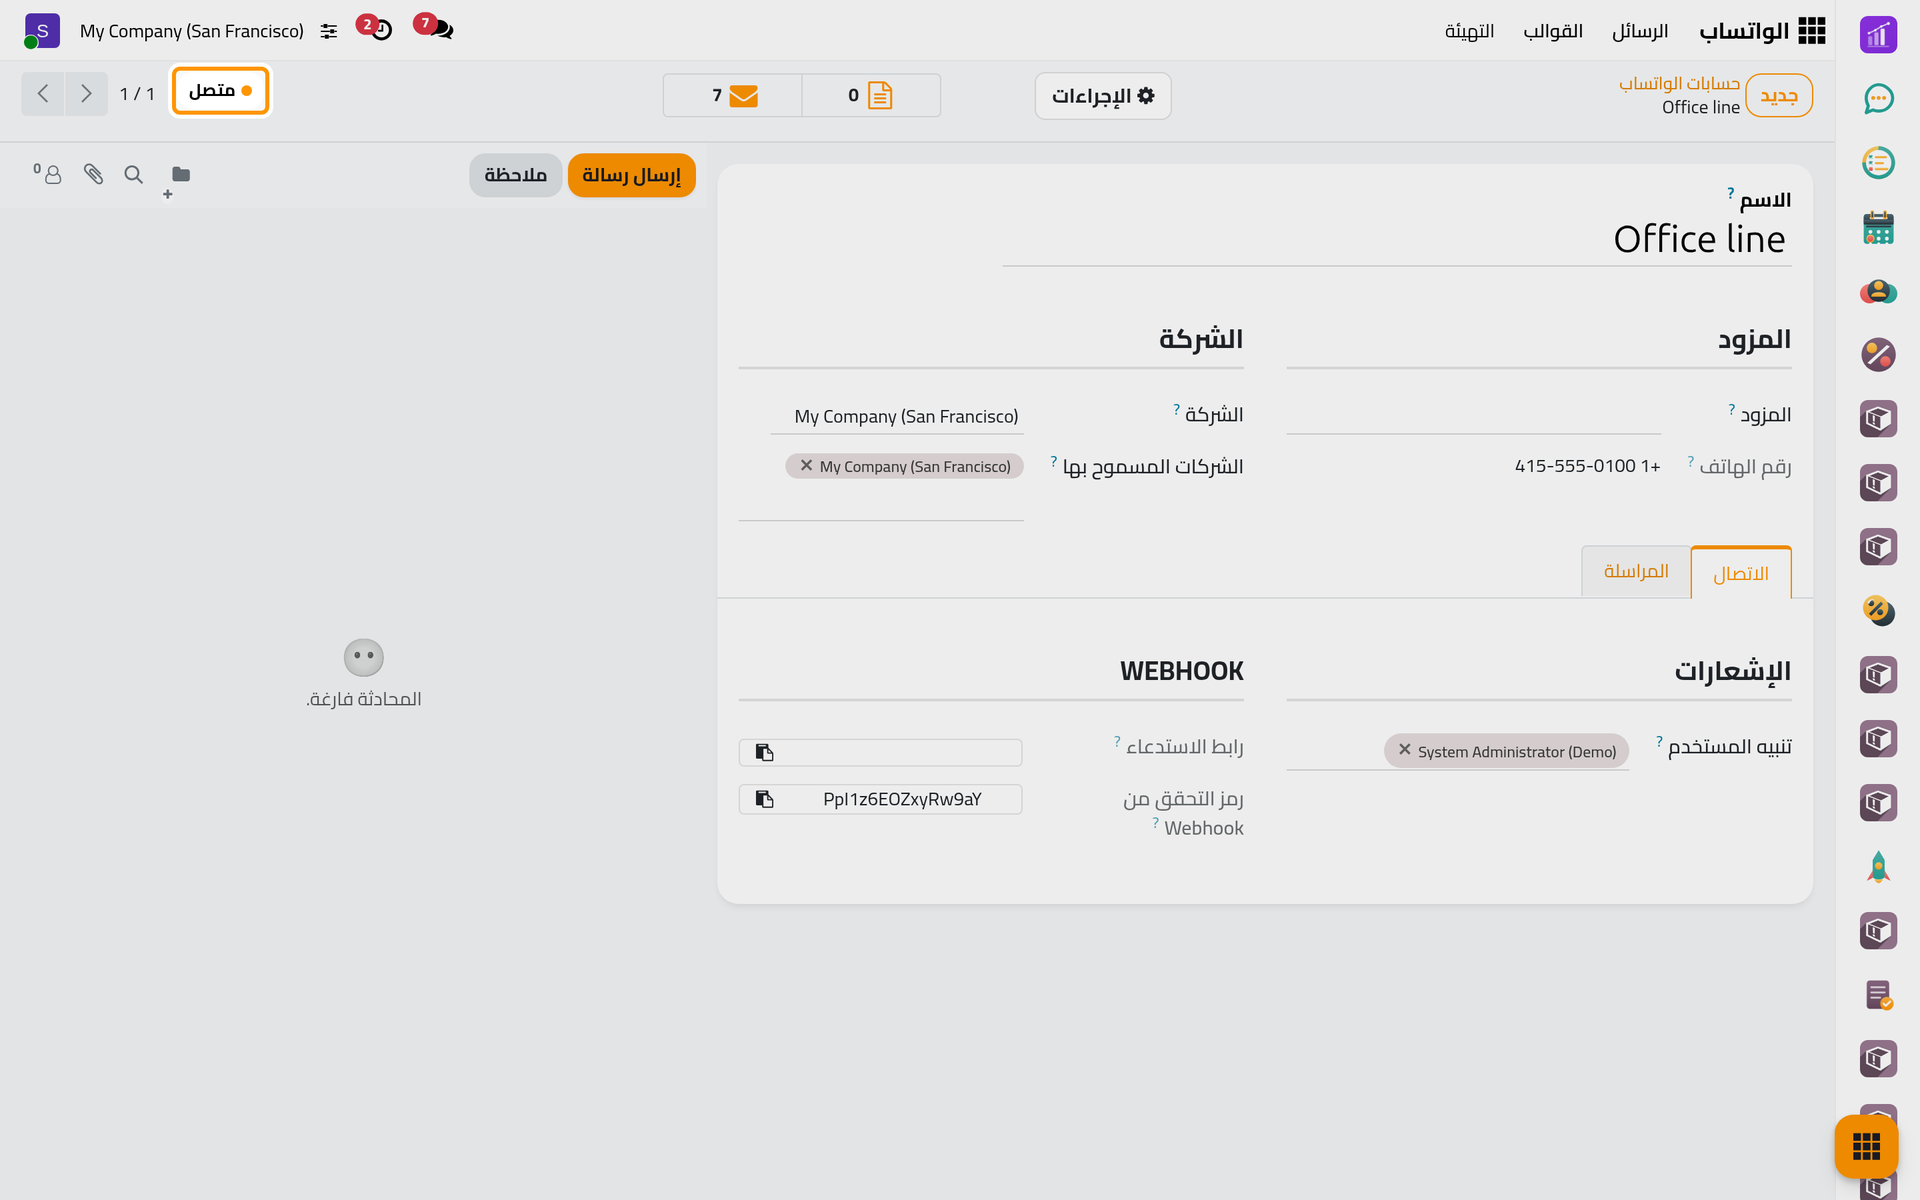
Task: Open the القوالب templates menu
Action: 1552,31
